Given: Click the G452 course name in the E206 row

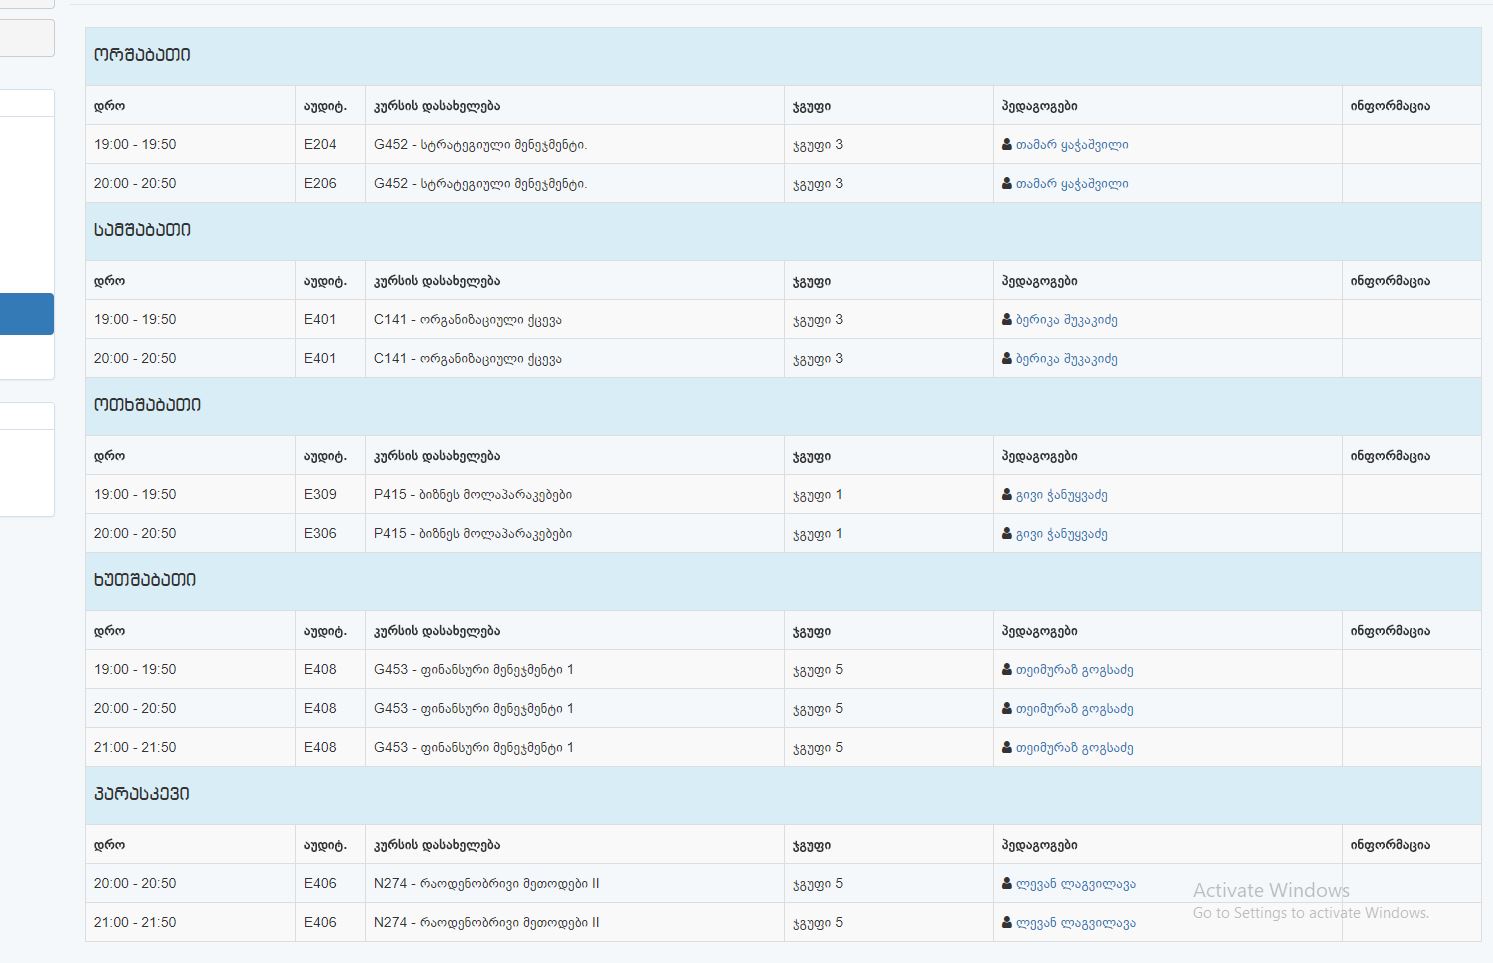Looking at the screenshot, I should point(480,184).
